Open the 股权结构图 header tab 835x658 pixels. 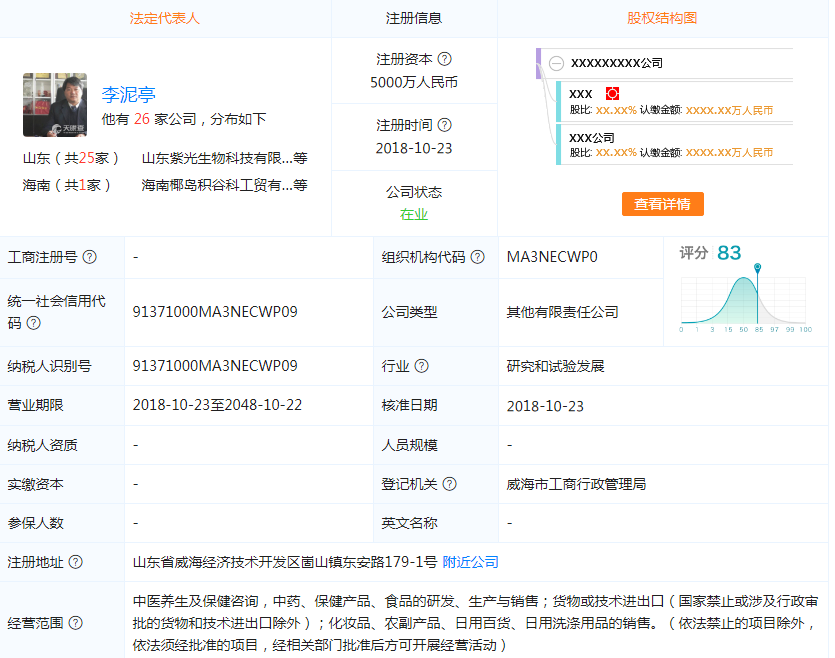click(x=662, y=18)
